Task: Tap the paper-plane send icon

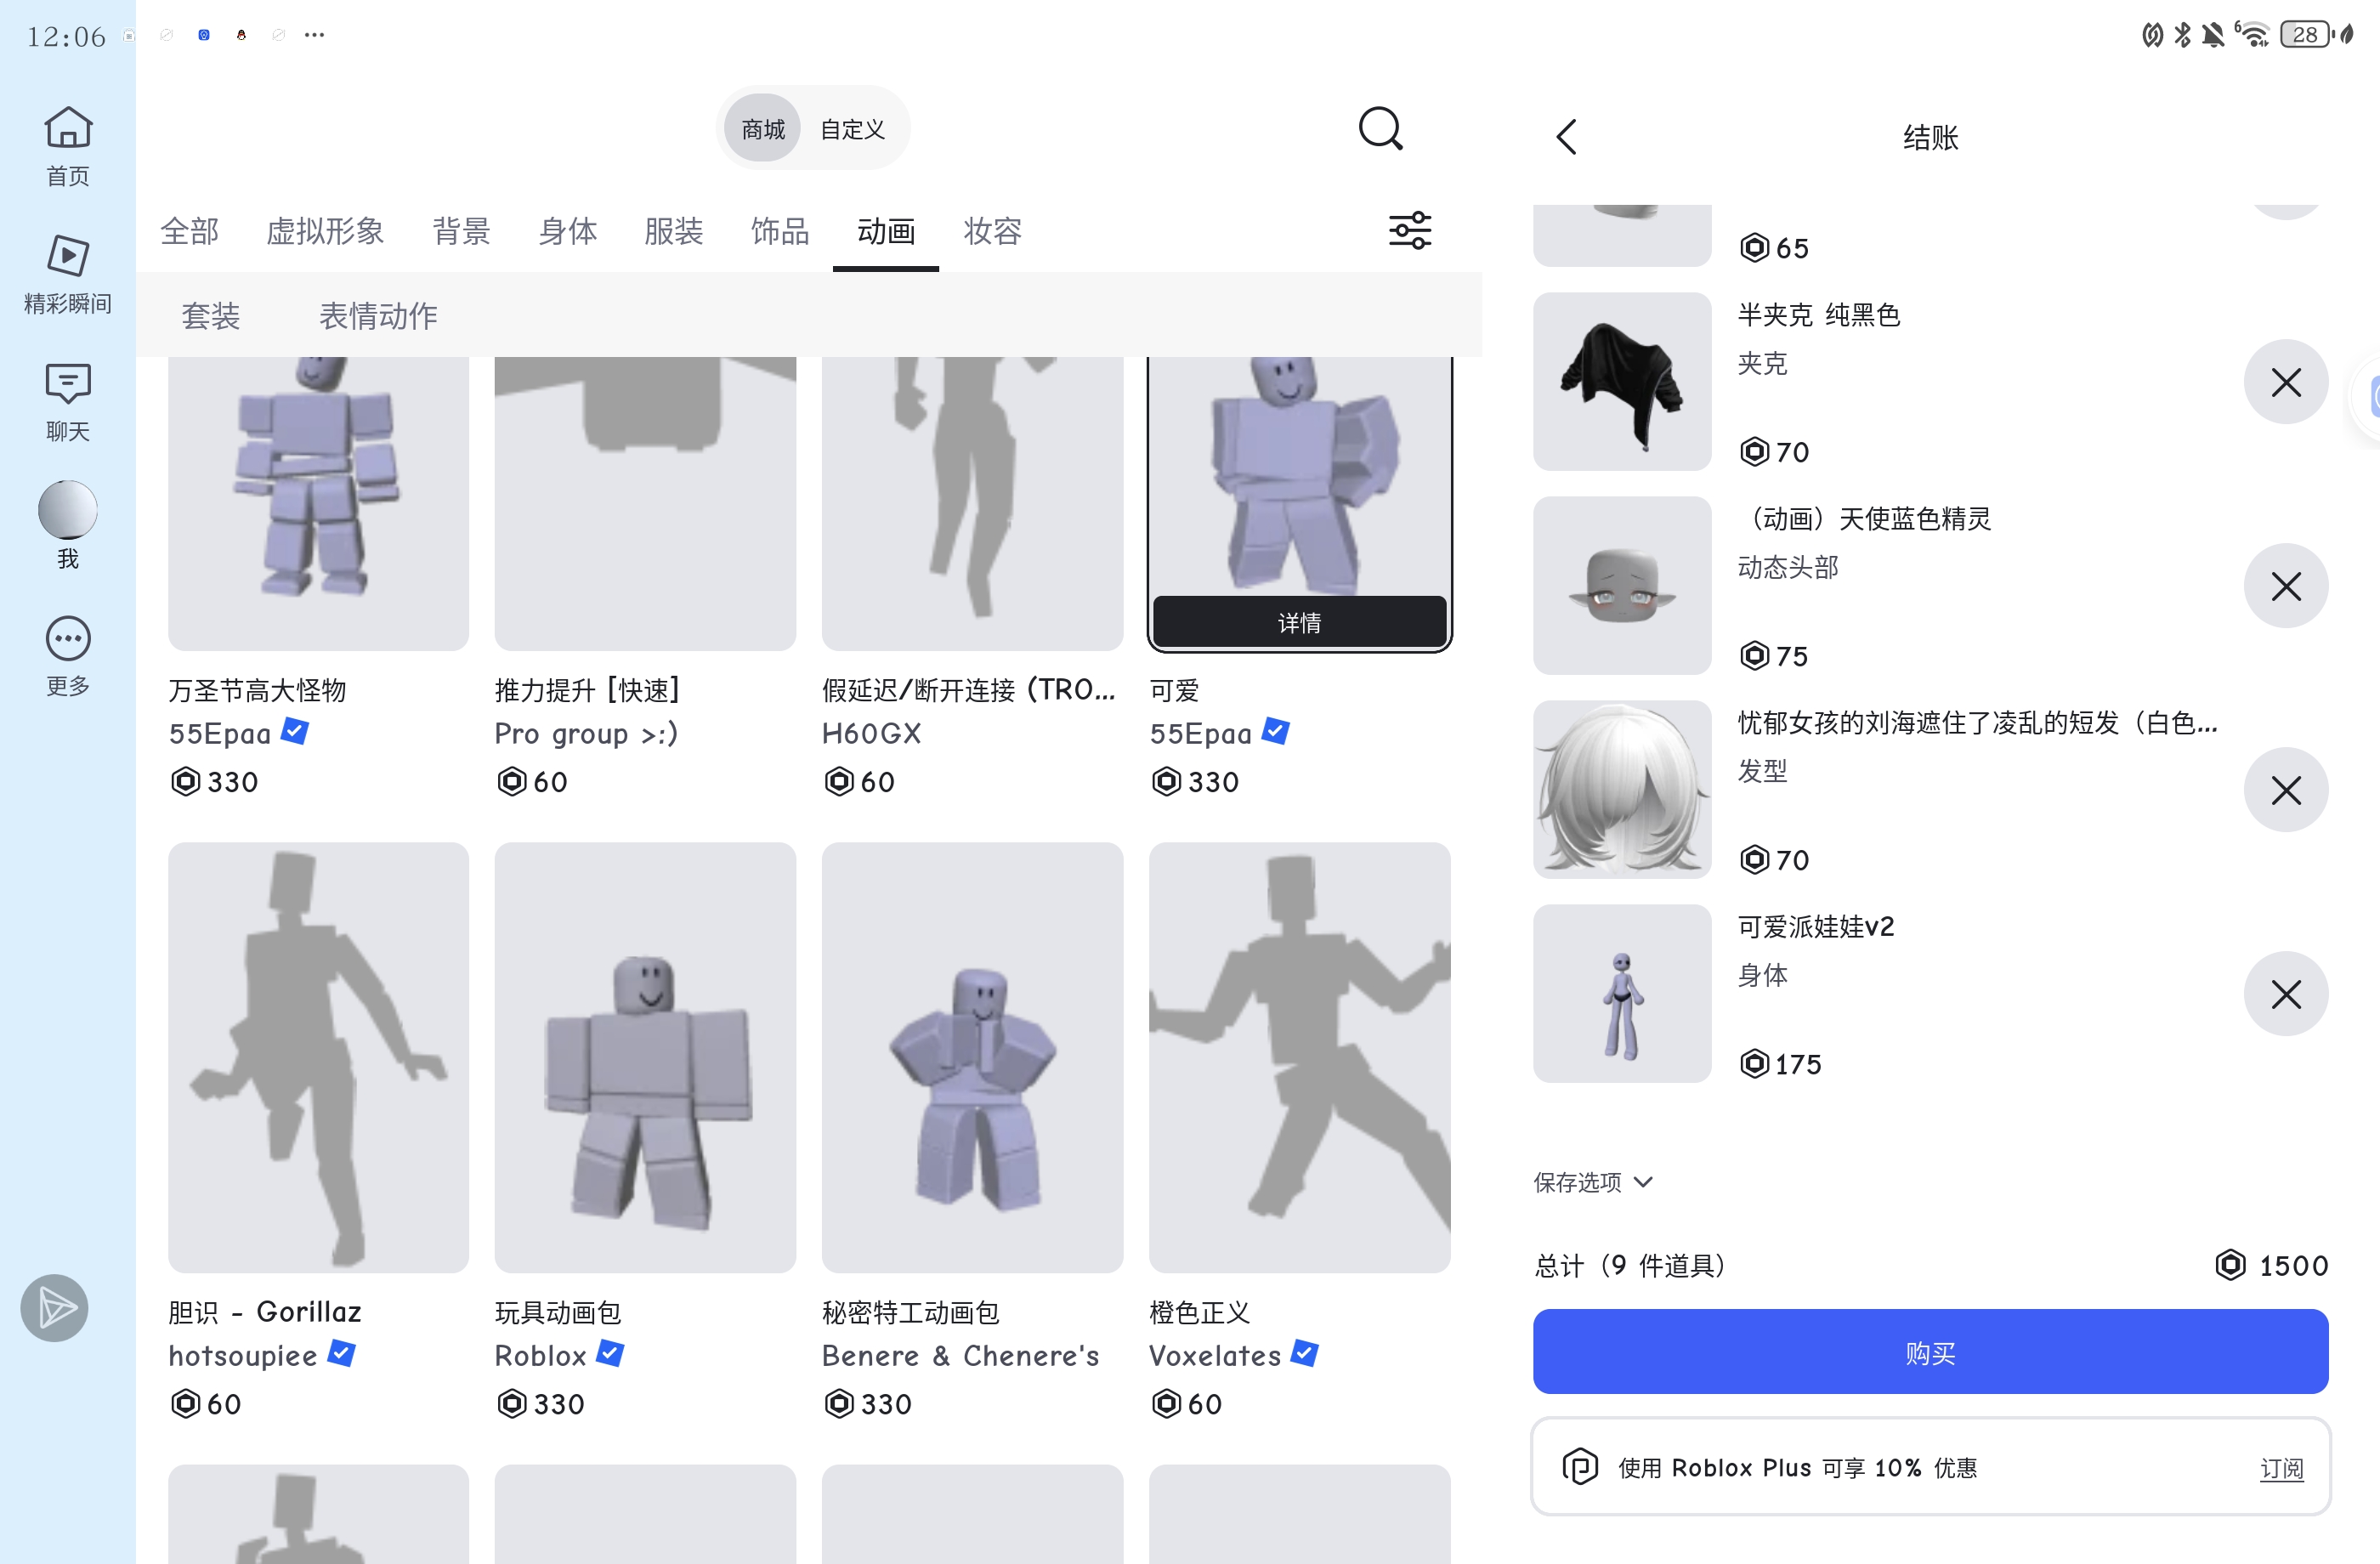Action: click(54, 1308)
